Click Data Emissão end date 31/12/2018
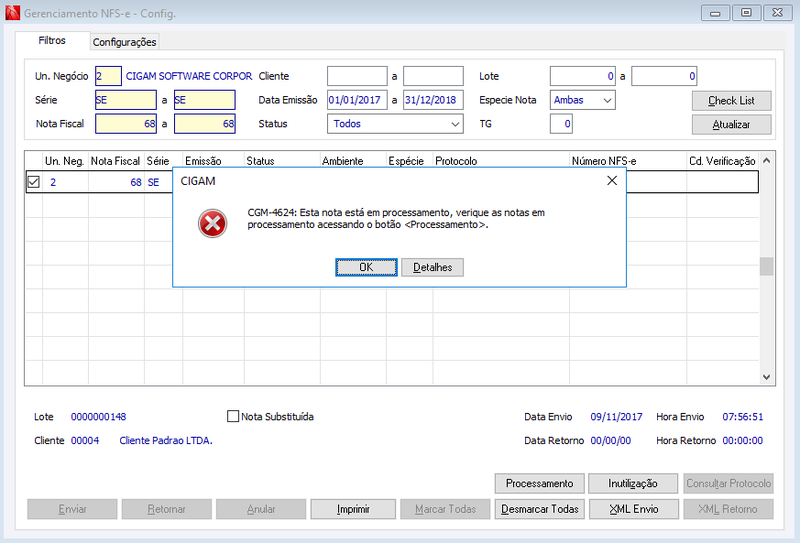 tap(433, 100)
